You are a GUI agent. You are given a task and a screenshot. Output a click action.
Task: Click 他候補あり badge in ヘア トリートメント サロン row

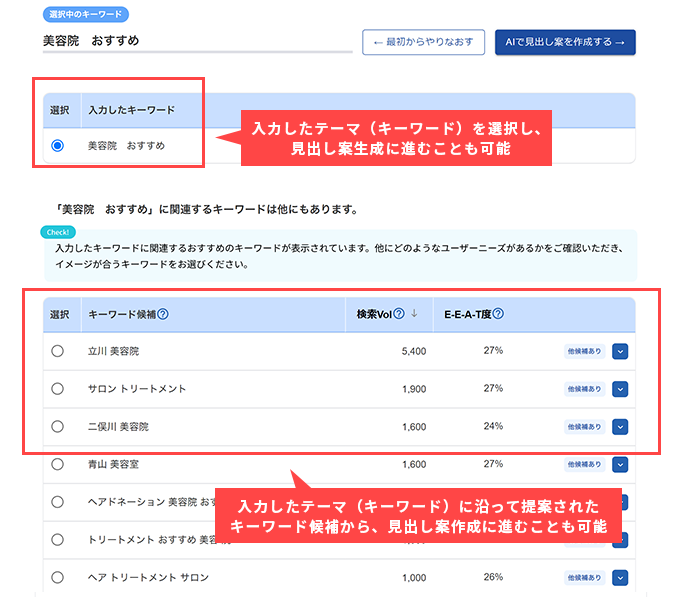[584, 578]
